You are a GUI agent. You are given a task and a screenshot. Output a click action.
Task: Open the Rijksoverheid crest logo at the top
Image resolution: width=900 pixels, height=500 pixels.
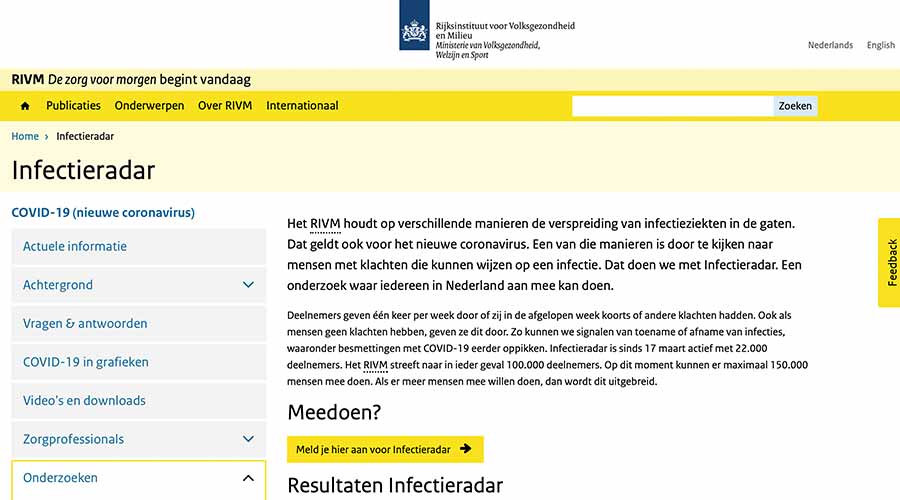tap(414, 25)
